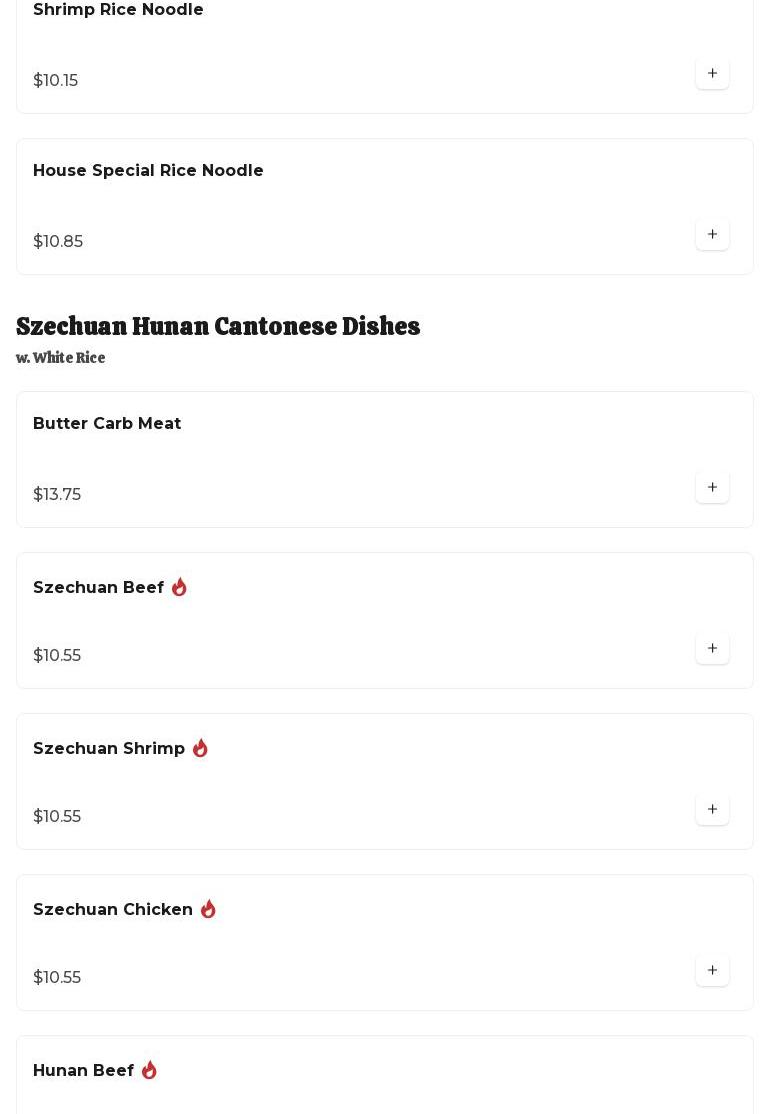
Task: Click flame icon next to Szechuan Shrimp
Action: 200,748
